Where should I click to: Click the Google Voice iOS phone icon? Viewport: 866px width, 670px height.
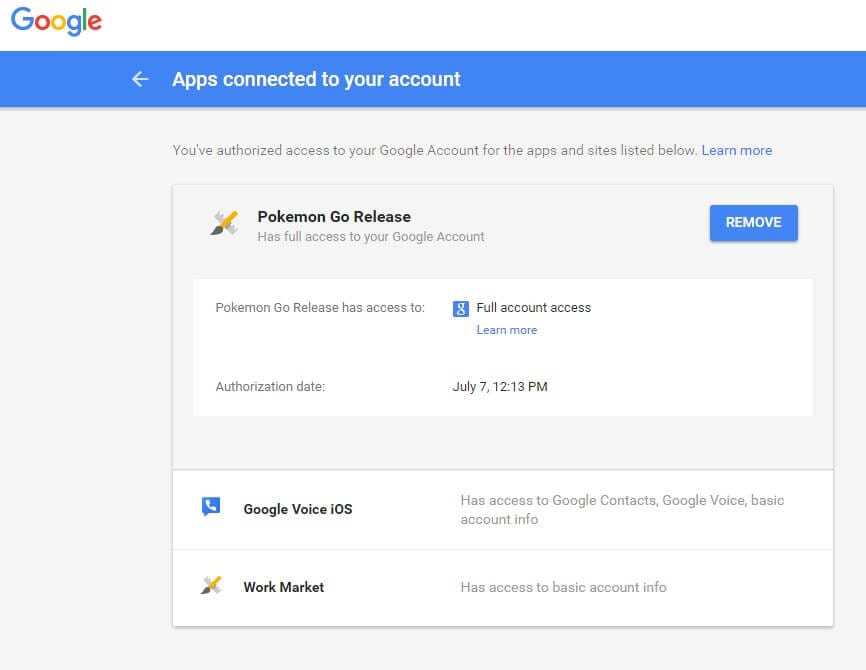click(211, 507)
